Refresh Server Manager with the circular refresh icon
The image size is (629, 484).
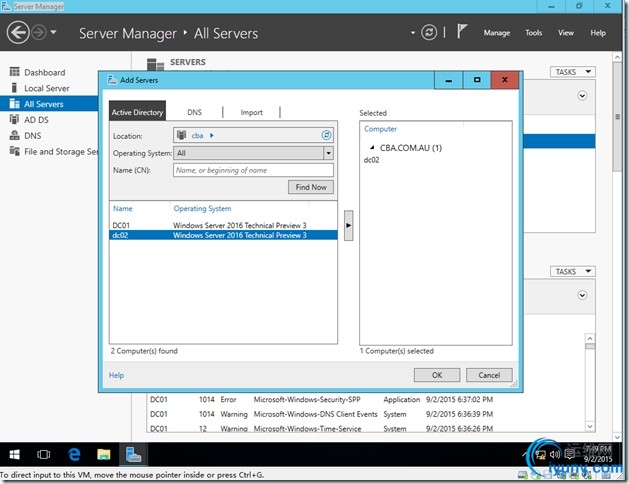429,32
